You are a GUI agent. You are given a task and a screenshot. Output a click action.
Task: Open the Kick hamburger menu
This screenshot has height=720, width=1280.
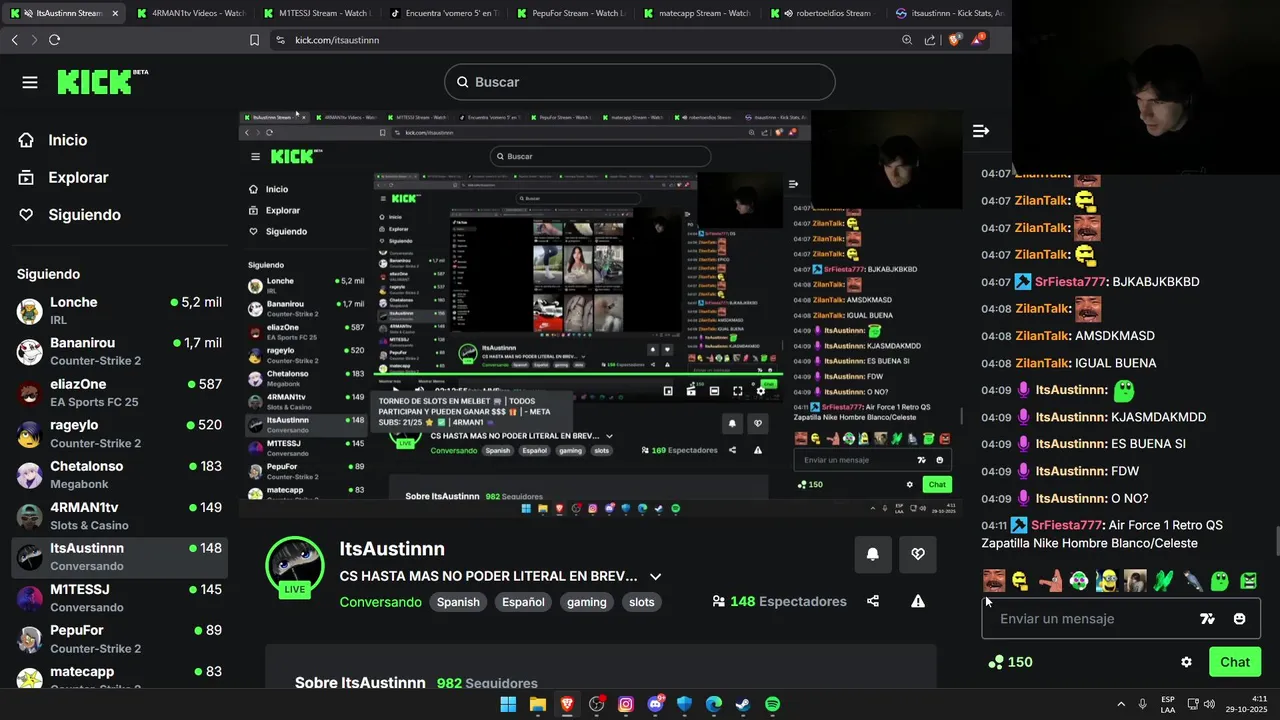tap(30, 82)
